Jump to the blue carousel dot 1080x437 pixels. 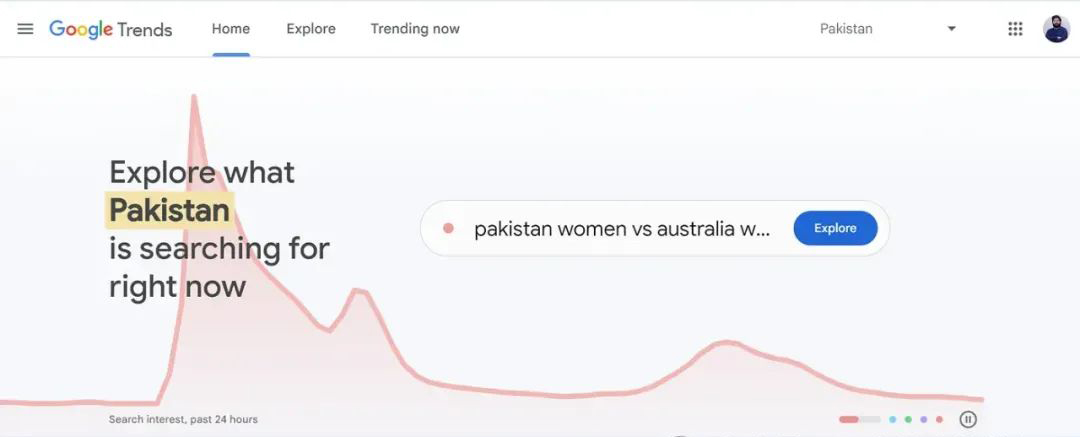[x=893, y=420]
